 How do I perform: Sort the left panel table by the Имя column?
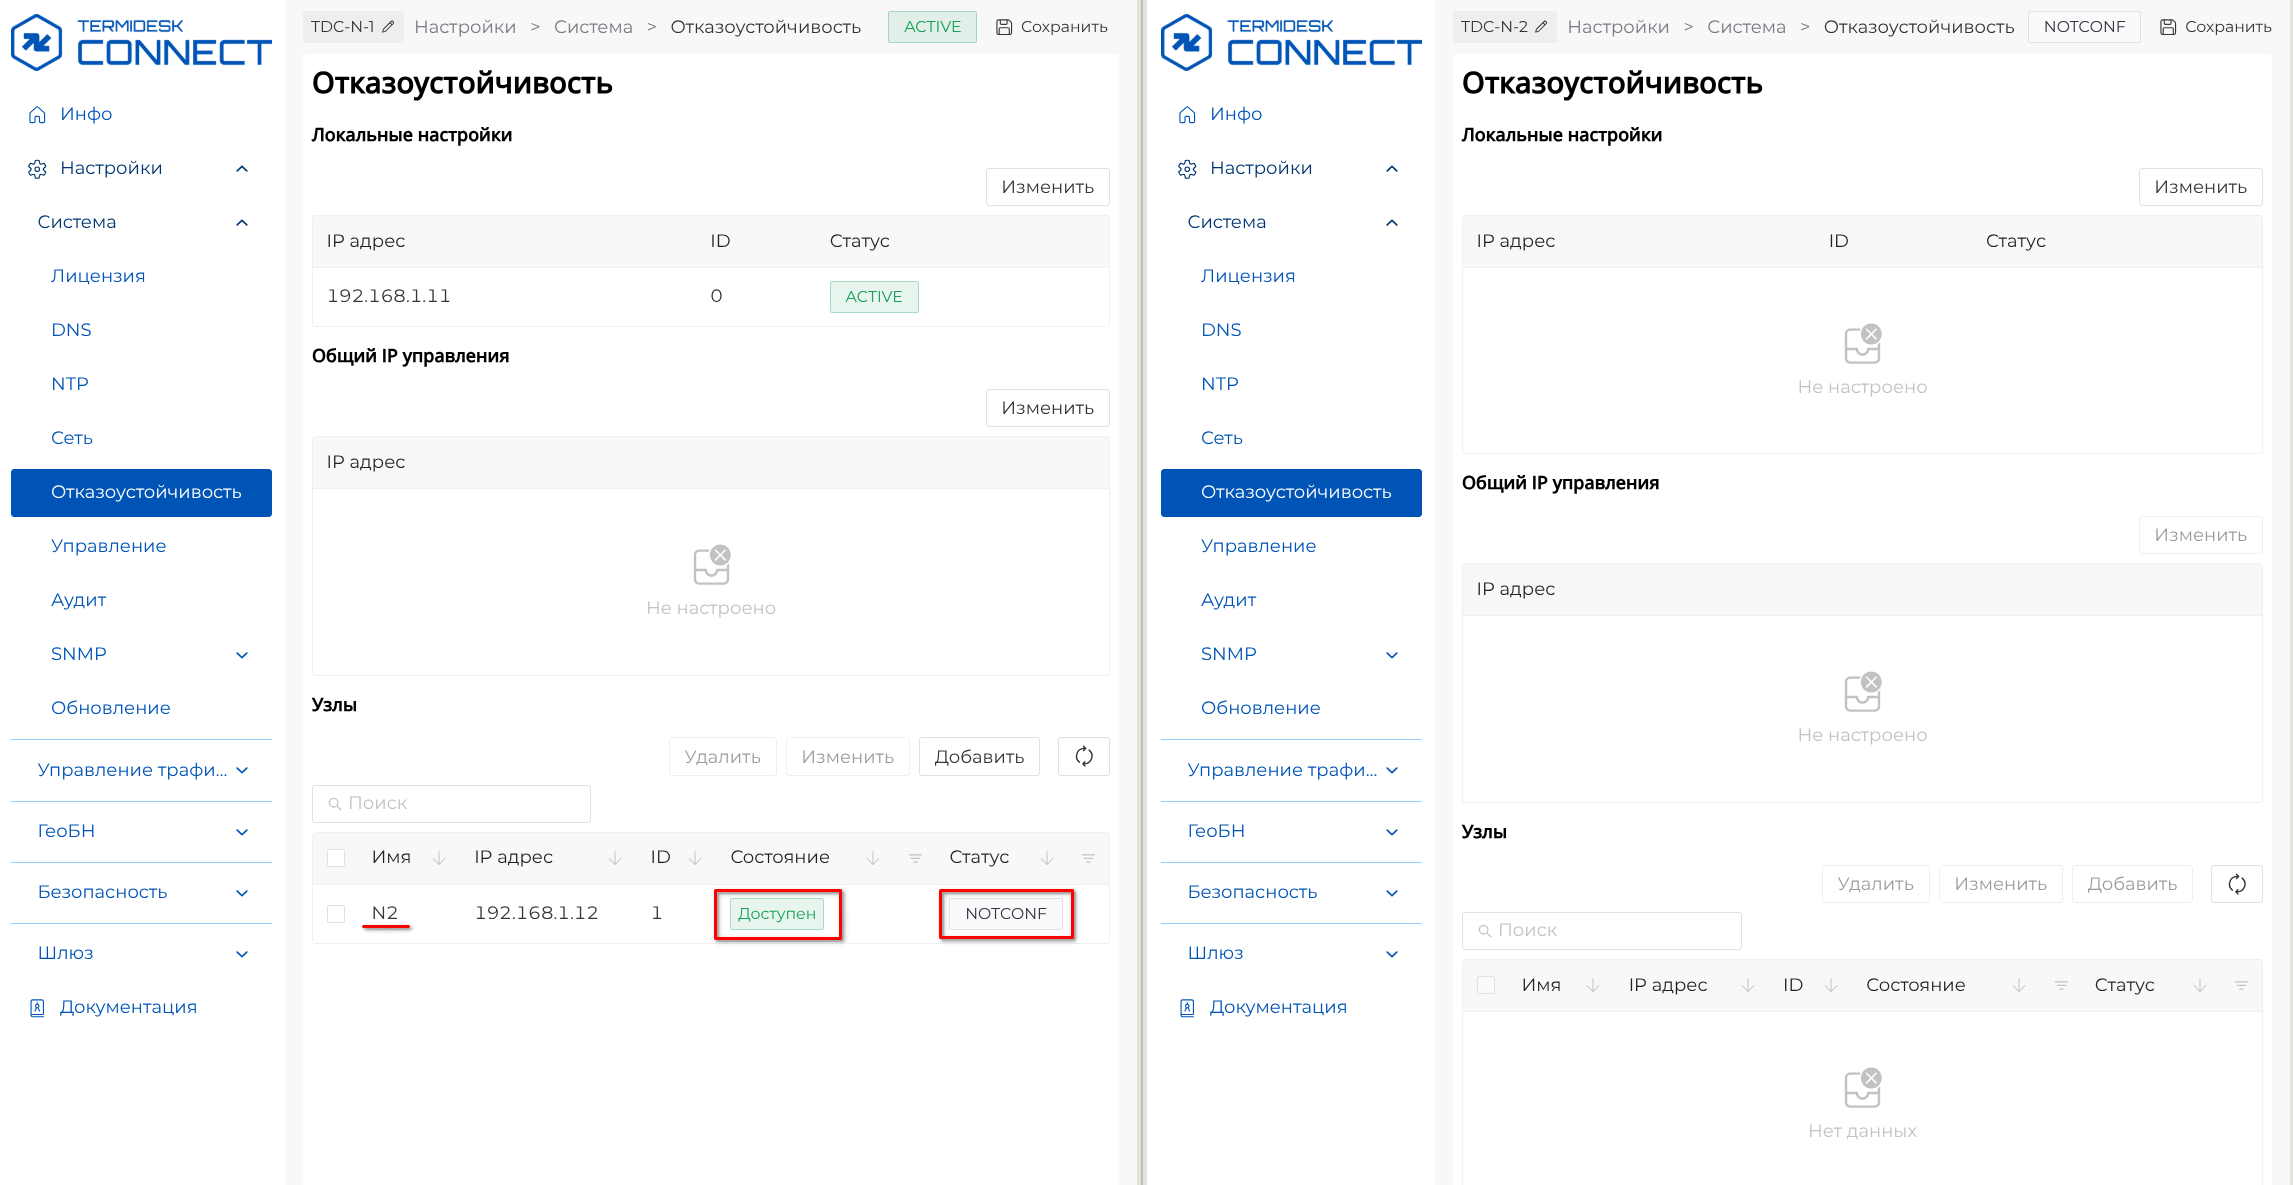pos(439,858)
